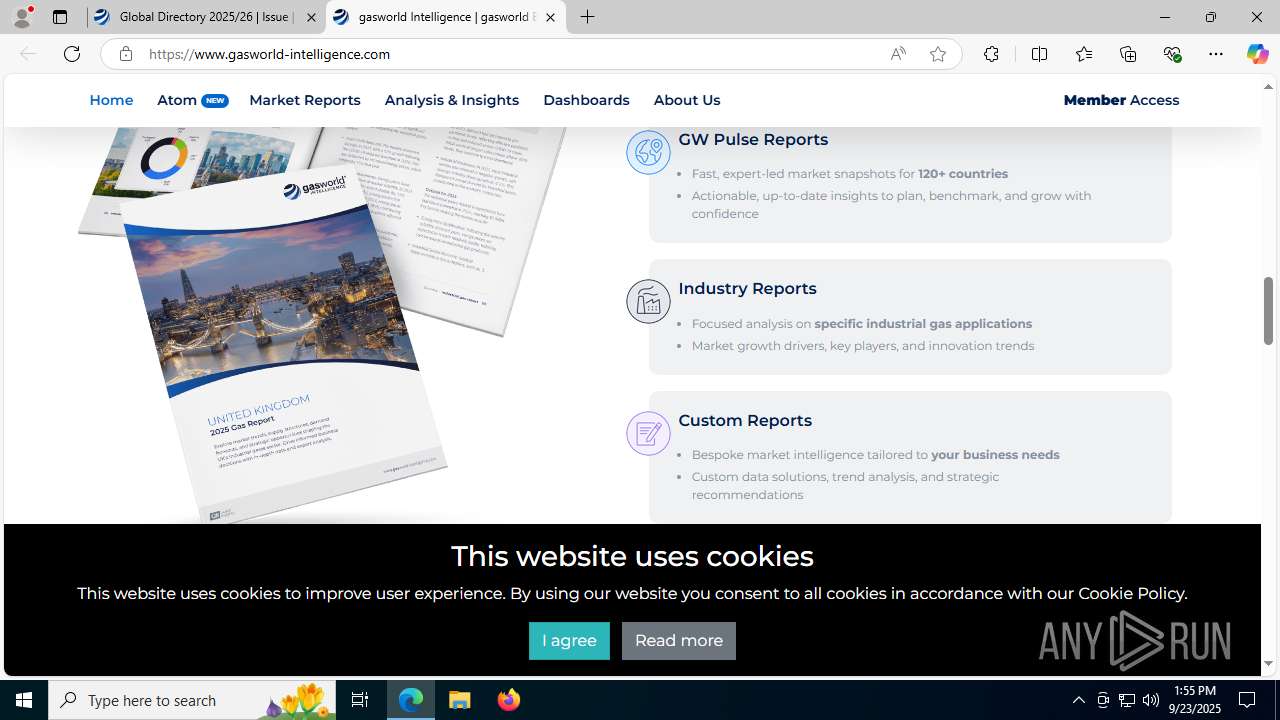Focus the address bar URL field
Image resolution: width=1280 pixels, height=720 pixels.
[x=510, y=54]
